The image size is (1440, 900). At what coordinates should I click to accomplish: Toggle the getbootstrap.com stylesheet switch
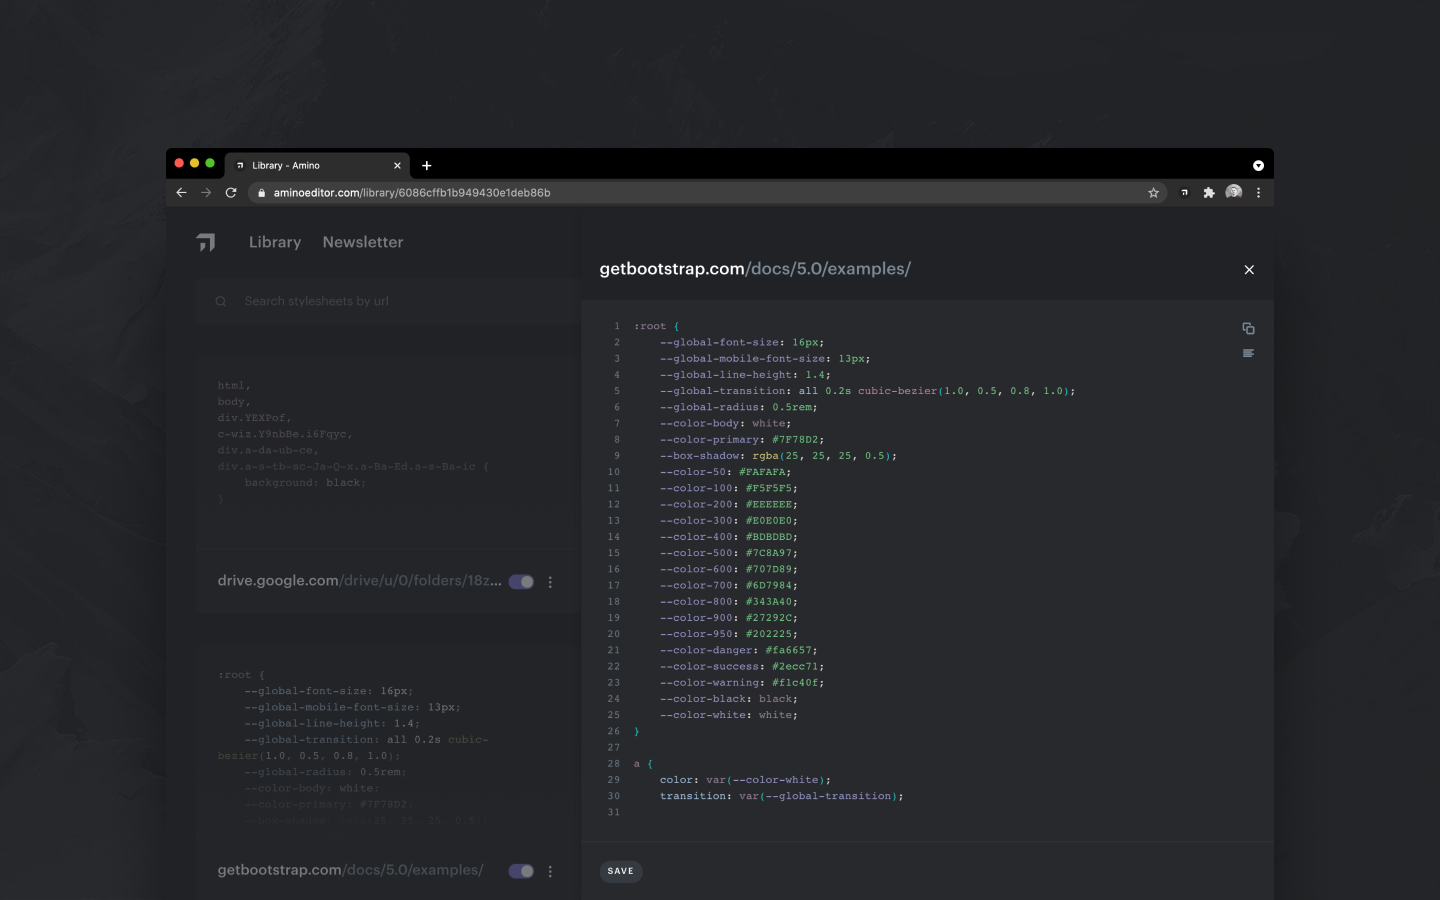521,871
